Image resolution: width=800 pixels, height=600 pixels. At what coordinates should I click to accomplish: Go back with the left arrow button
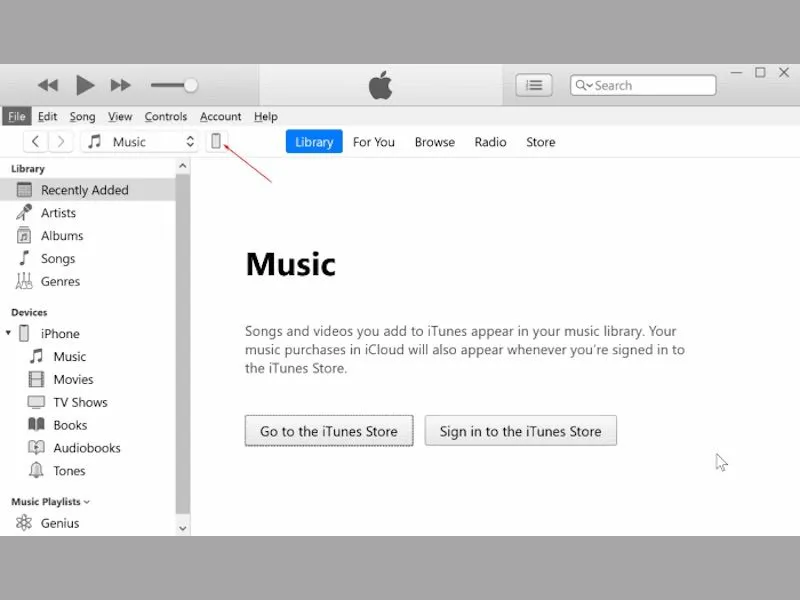point(35,141)
